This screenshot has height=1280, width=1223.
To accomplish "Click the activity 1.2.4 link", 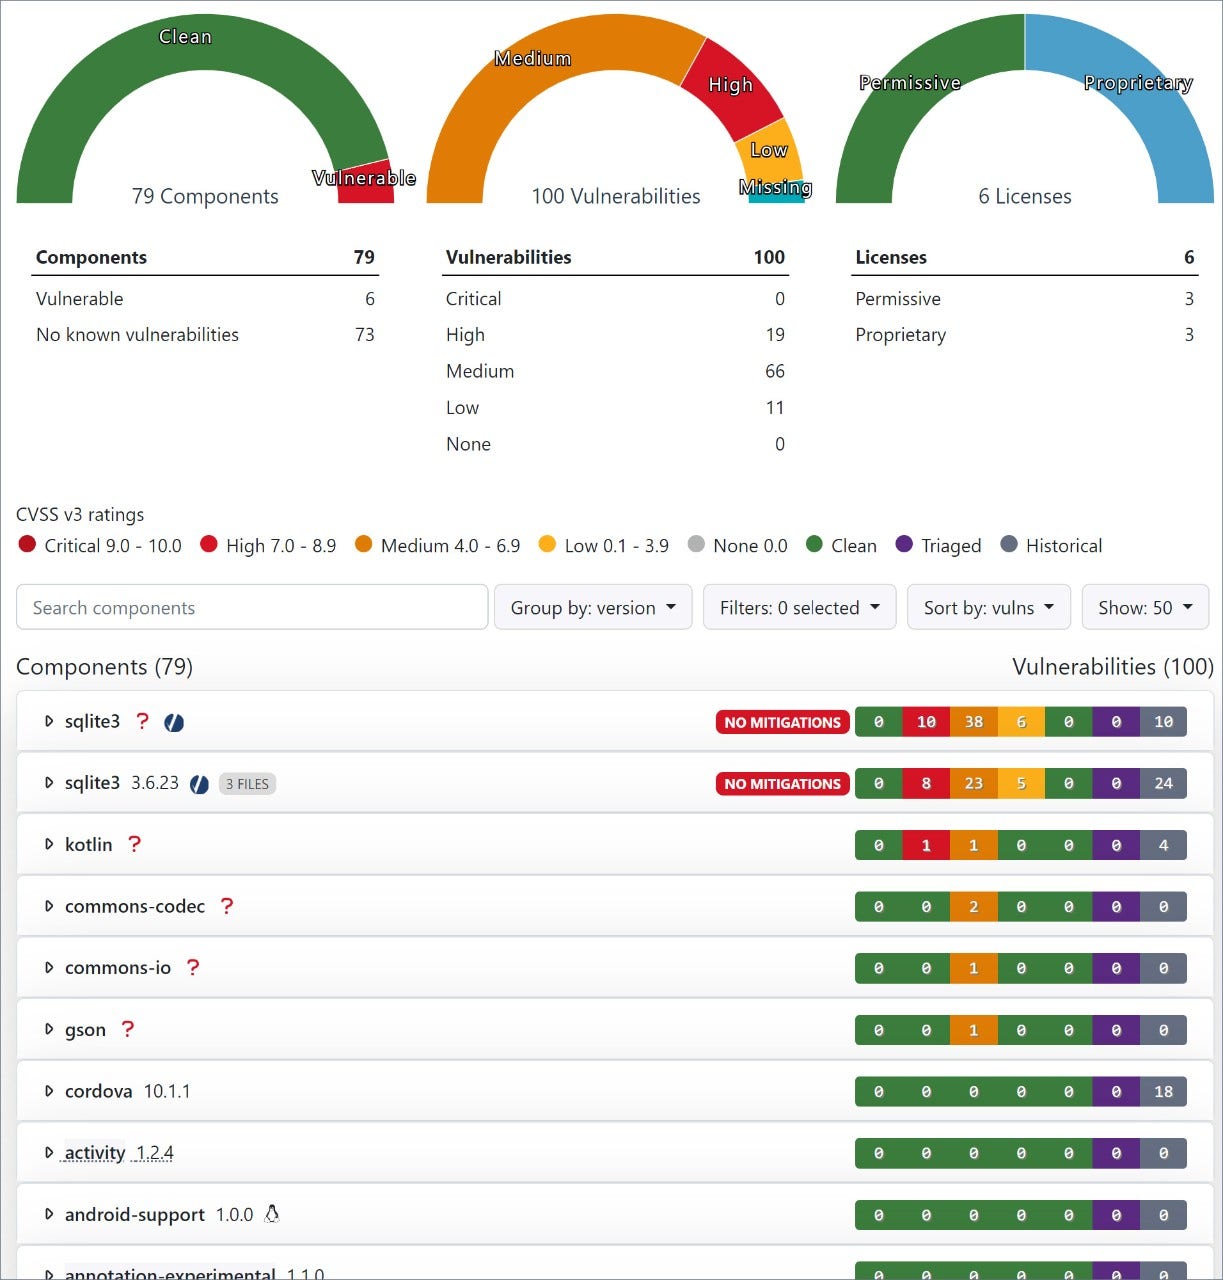I will pyautogui.click(x=94, y=1152).
